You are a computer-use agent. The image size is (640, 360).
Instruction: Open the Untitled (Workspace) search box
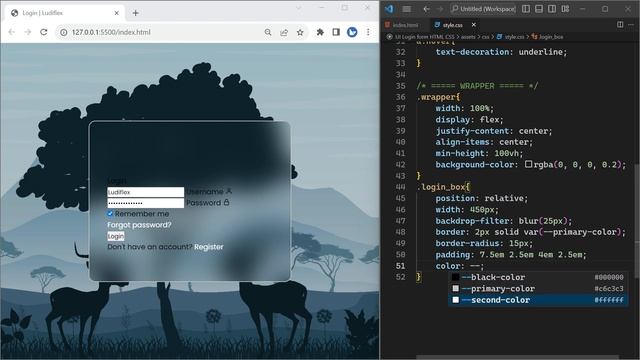[483, 9]
